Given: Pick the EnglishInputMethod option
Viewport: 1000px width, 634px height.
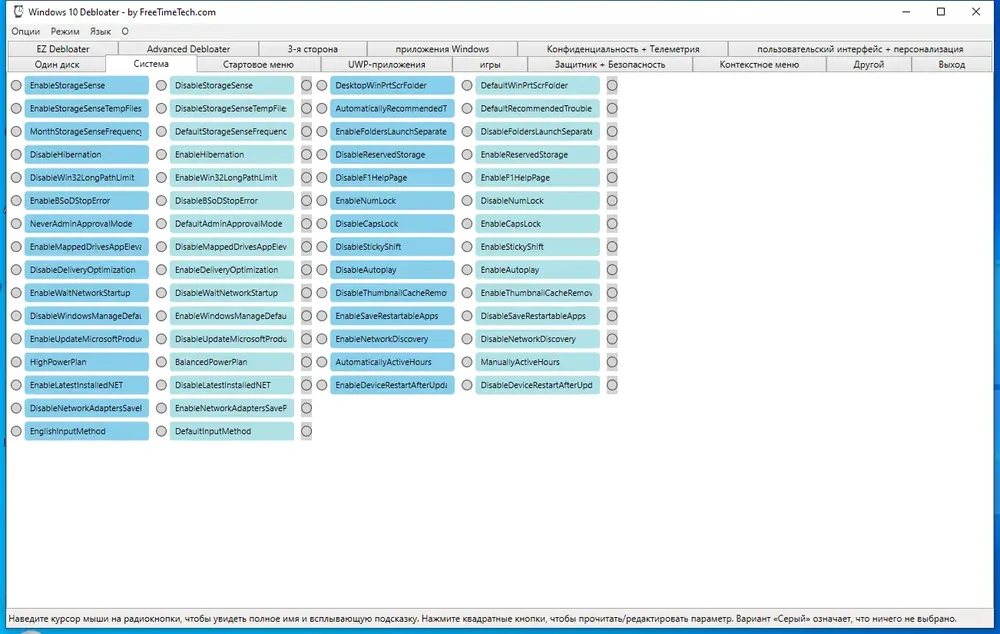Looking at the screenshot, I should click(16, 431).
